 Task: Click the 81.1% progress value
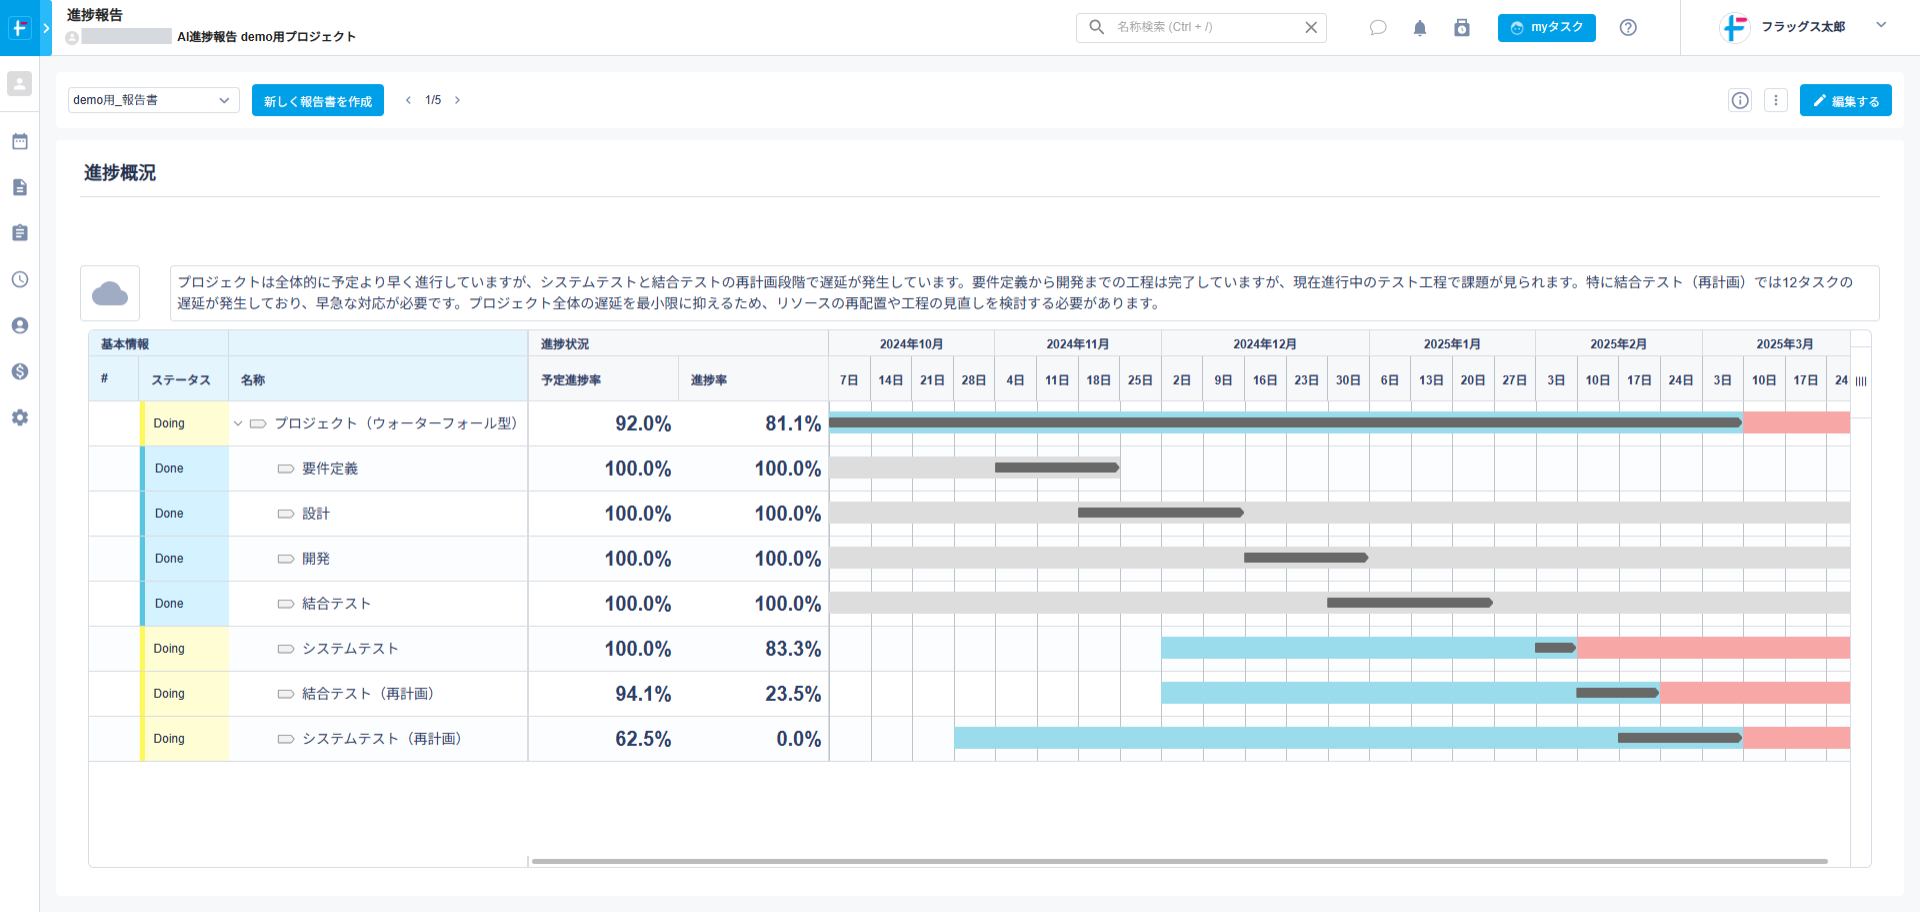point(793,424)
